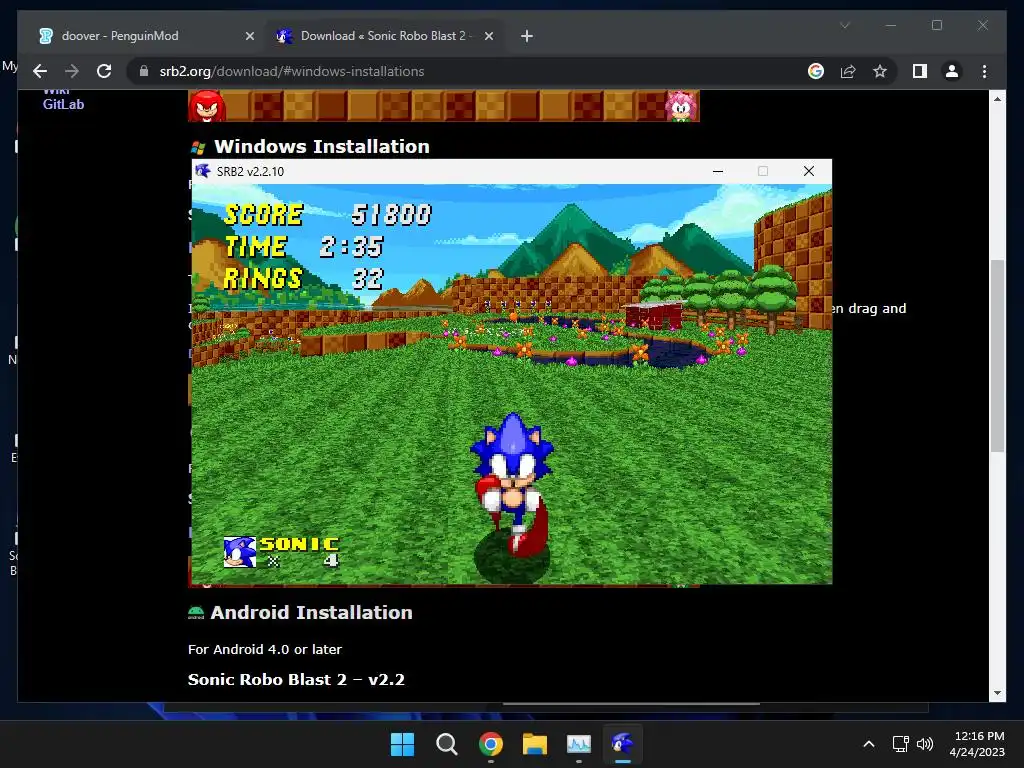
Task: Click the 'Sonic Robo Blast 2 – v2.2' text
Action: [296, 680]
